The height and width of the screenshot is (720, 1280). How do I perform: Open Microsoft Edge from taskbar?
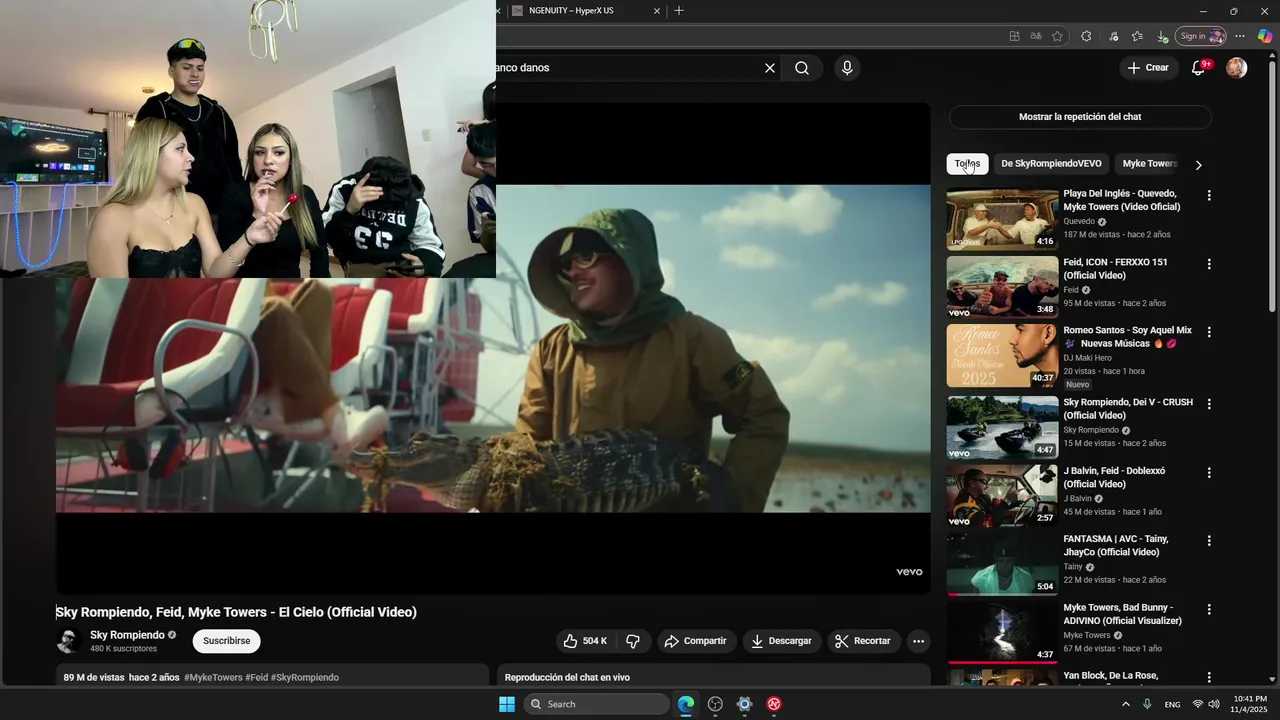point(686,704)
